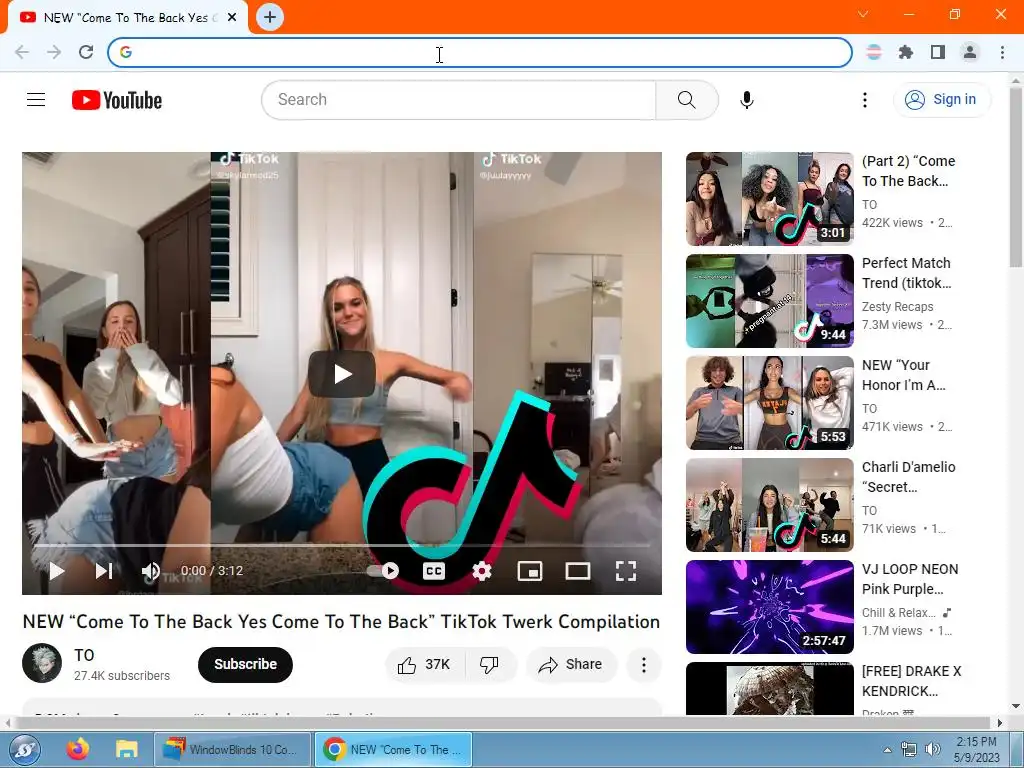Switch to the Chrome taskbar window

(x=393, y=750)
